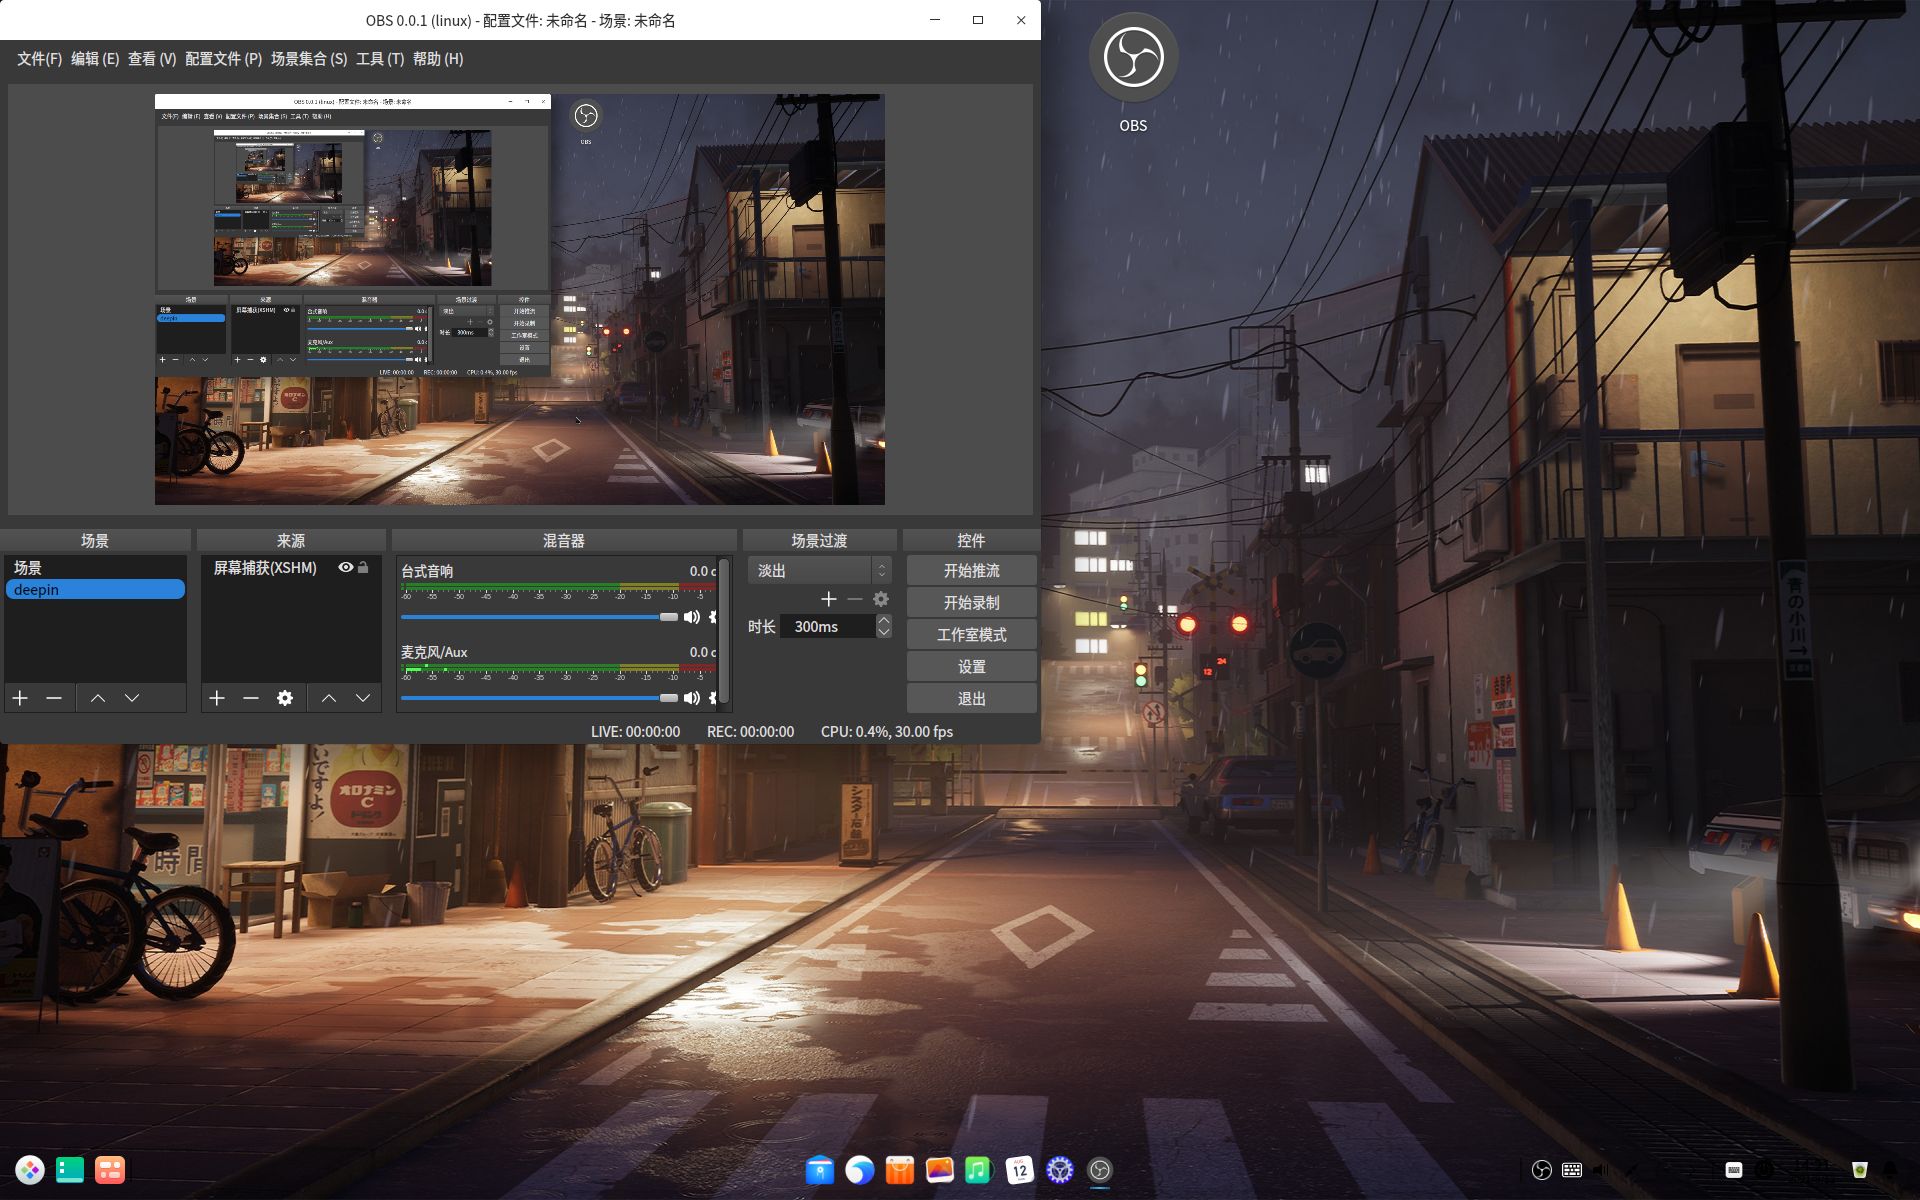
Task: Open the 淡出 transition dropdown
Action: click(x=819, y=570)
